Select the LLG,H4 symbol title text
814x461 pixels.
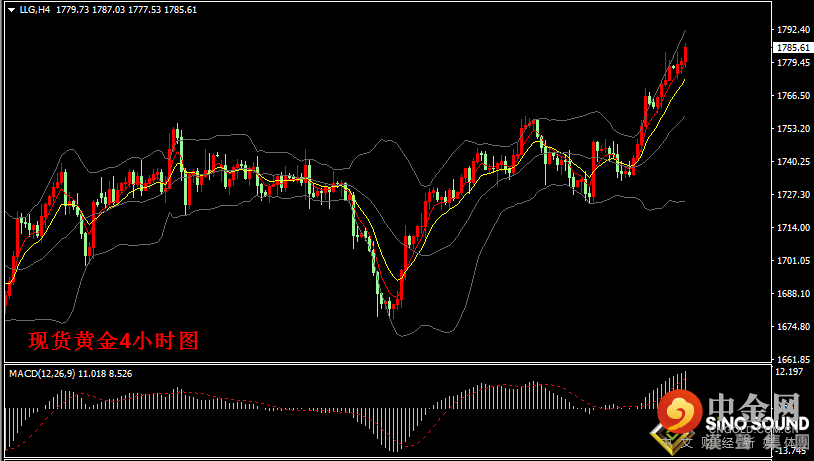(34, 10)
